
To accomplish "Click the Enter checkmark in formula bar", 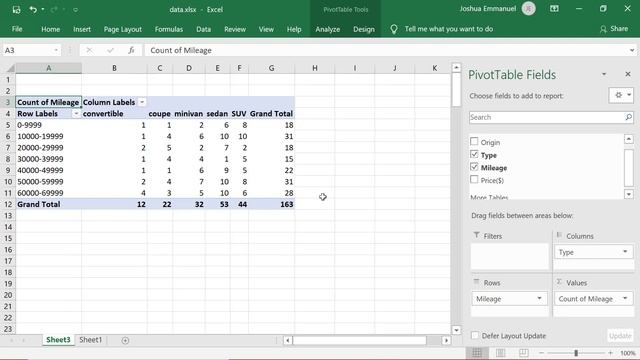I will (x=110, y=50).
